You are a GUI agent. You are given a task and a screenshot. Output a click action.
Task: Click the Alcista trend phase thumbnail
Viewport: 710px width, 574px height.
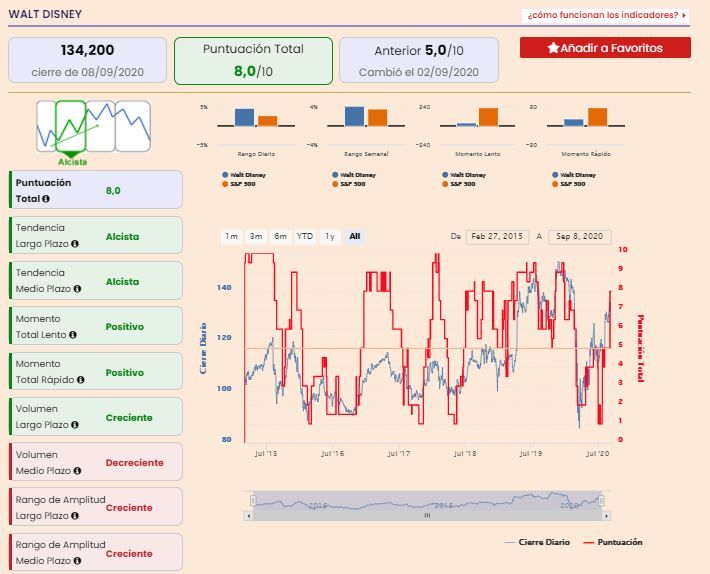(x=71, y=126)
